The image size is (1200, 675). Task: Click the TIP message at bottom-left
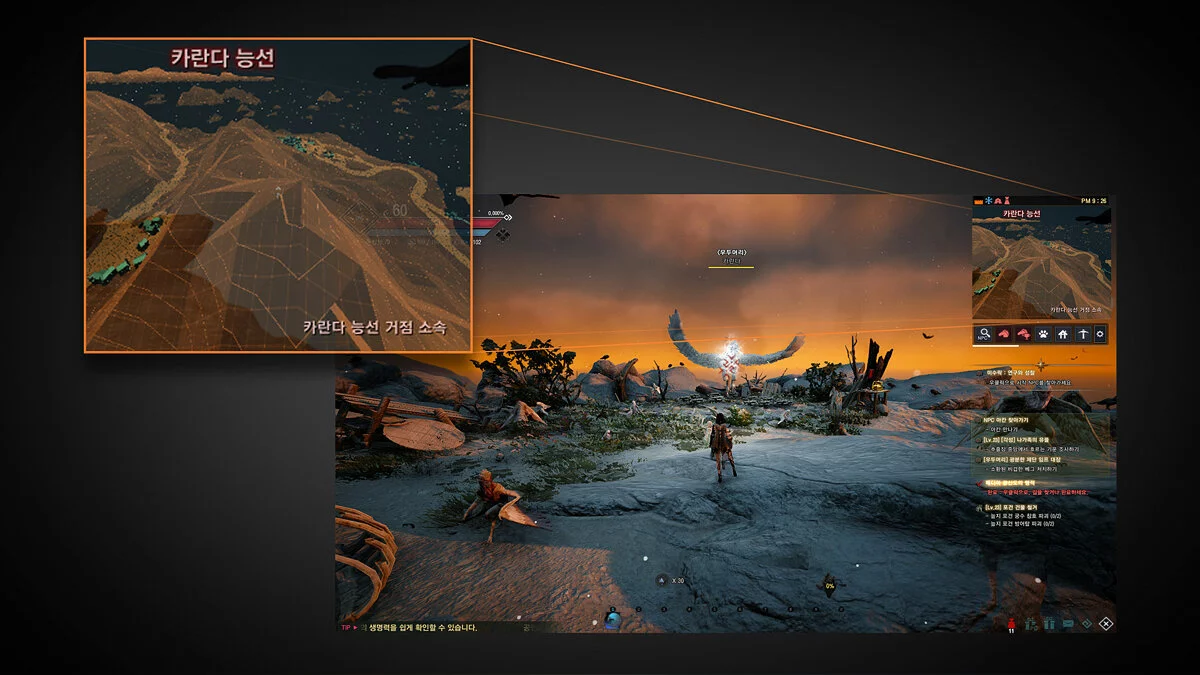coord(409,627)
